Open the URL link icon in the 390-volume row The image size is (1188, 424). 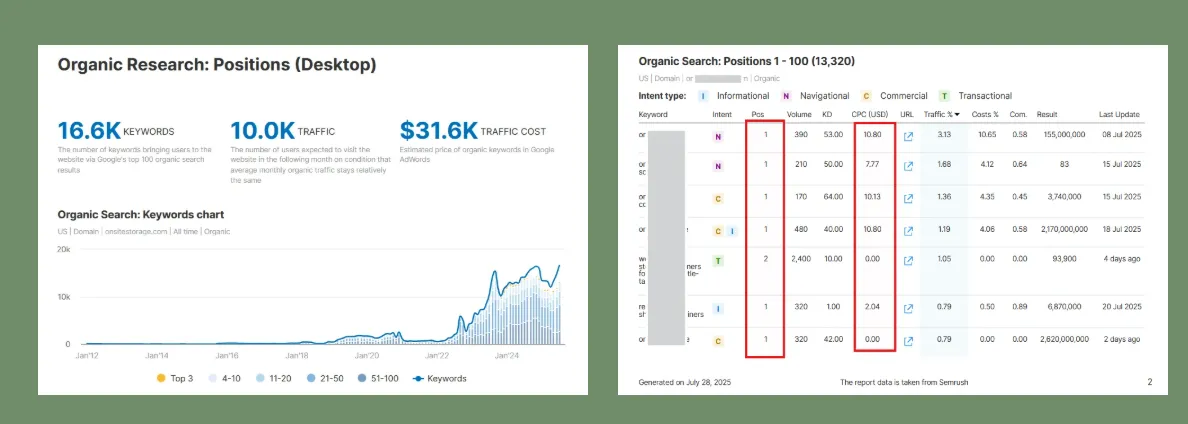tap(908, 137)
